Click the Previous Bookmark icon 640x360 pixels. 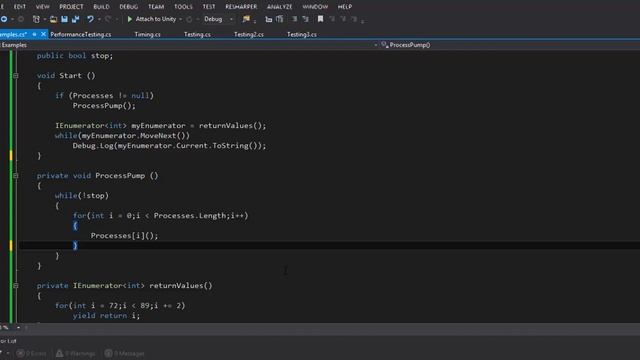[332, 19]
